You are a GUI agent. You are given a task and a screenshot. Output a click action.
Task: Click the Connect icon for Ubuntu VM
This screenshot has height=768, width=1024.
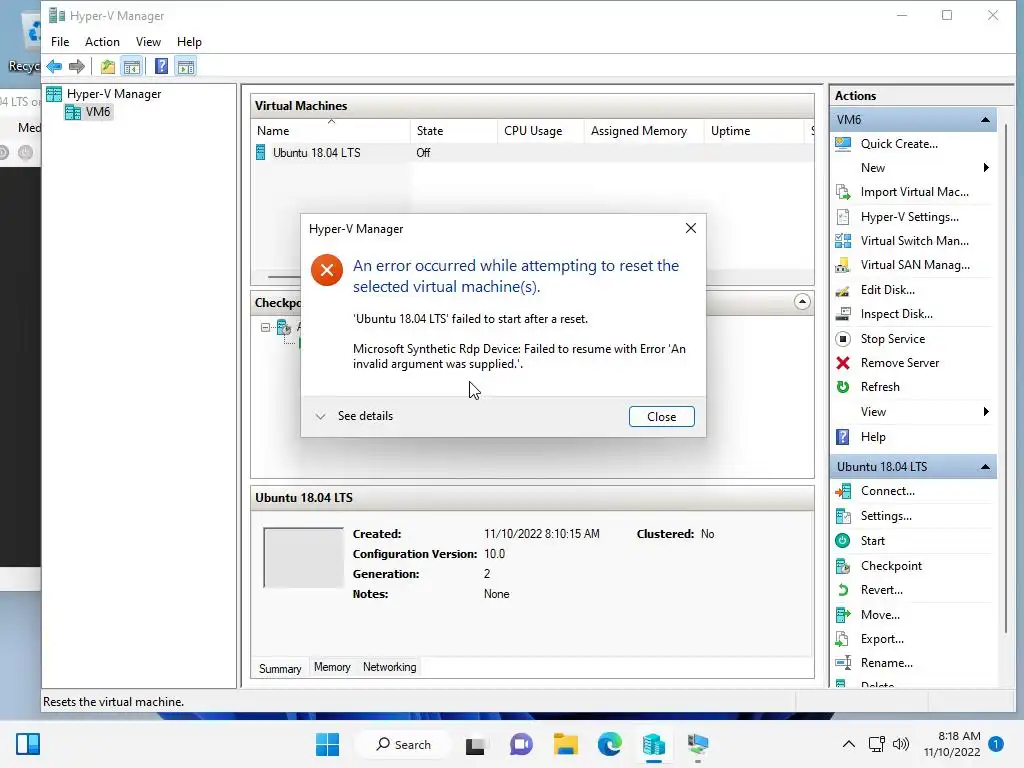click(x=843, y=491)
